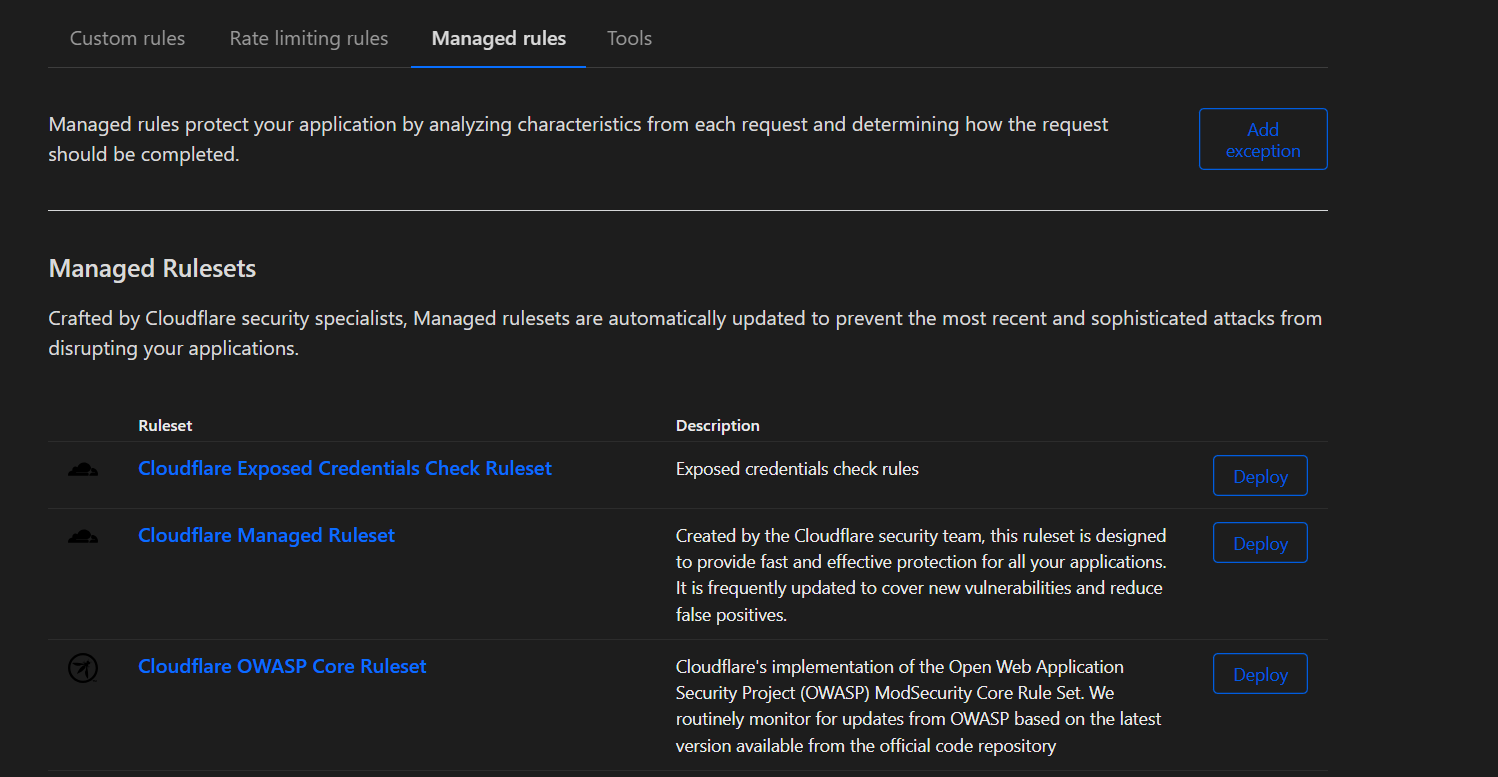This screenshot has width=1498, height=777.
Task: Switch to the Custom rules tab
Action: [x=127, y=39]
